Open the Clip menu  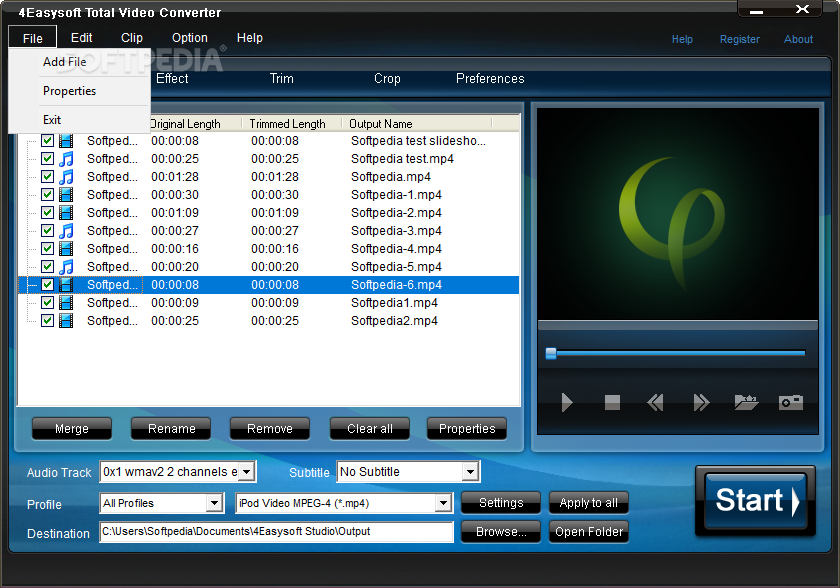pos(132,38)
